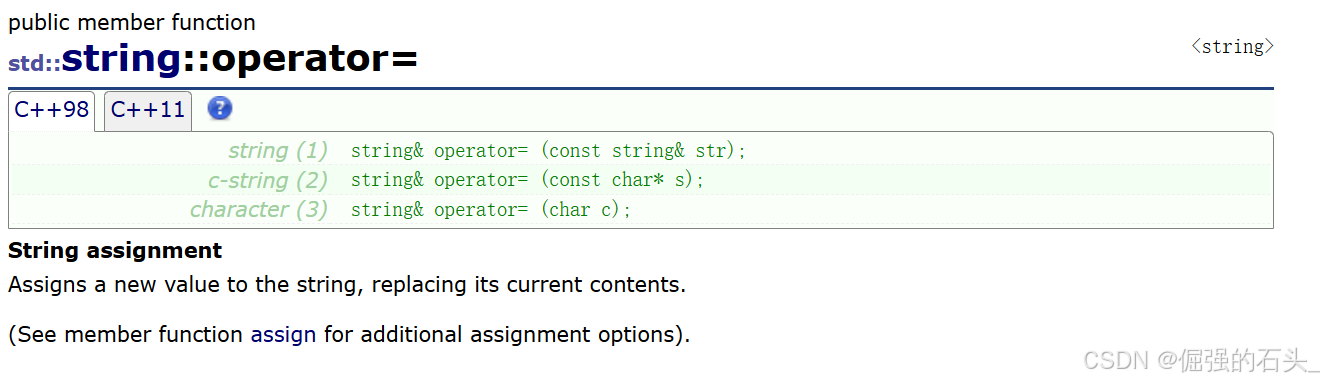The width and height of the screenshot is (1324, 382).
Task: Click the 'Assigns a new value' description sentence
Action: [x=347, y=284]
